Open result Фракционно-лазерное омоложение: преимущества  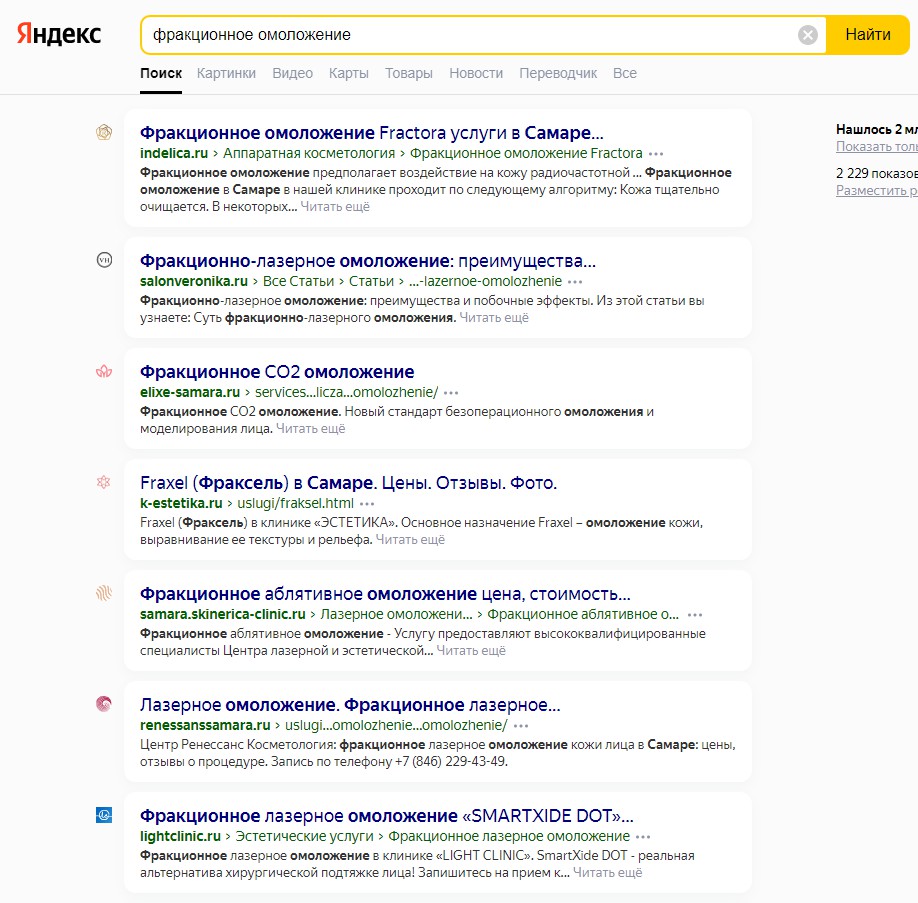click(x=368, y=261)
